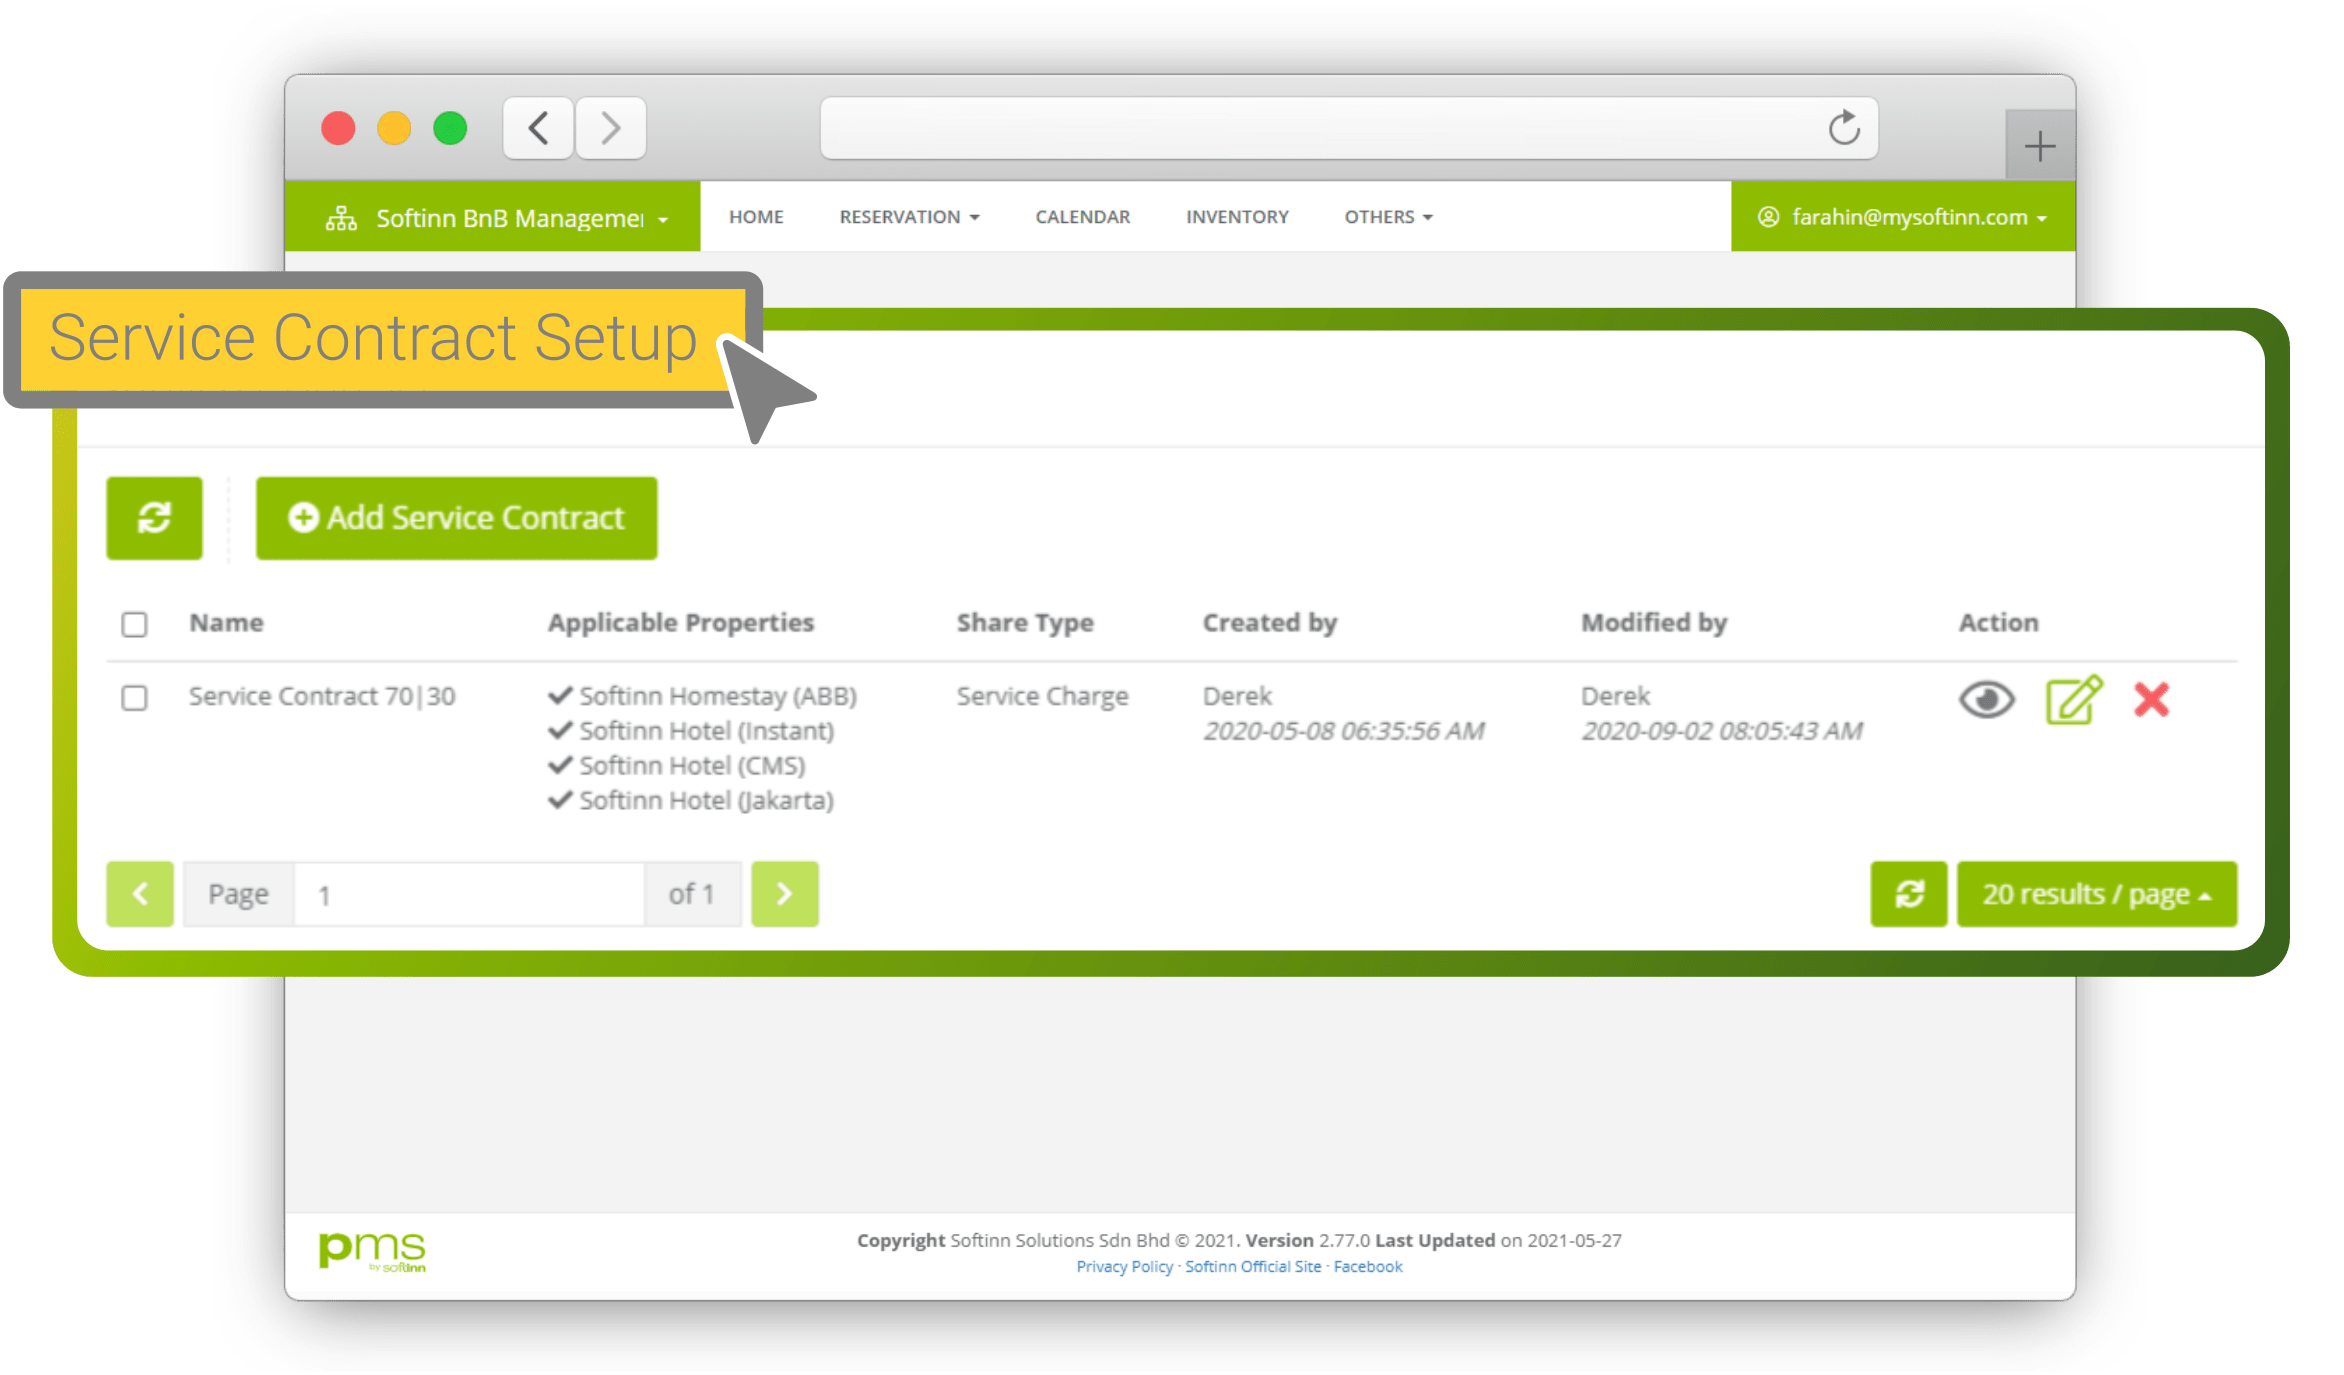Refresh table using bottom refresh icon
Screen dimensions: 2344x1375
coord(1909,894)
